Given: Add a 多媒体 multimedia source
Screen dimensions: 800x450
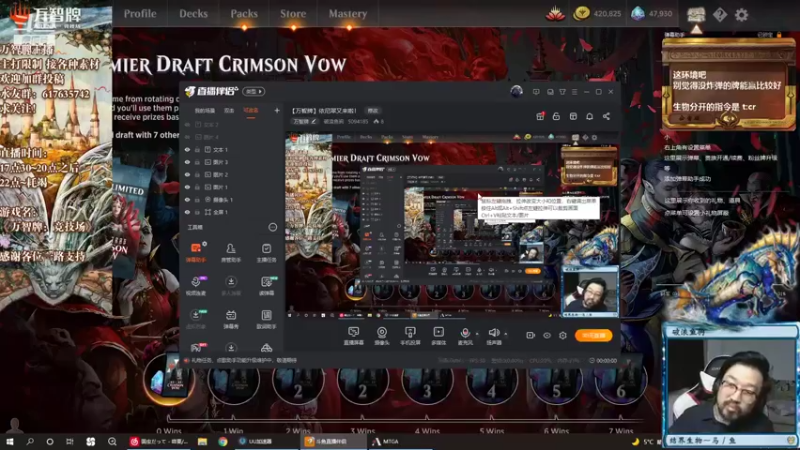Looking at the screenshot, I should click(438, 336).
